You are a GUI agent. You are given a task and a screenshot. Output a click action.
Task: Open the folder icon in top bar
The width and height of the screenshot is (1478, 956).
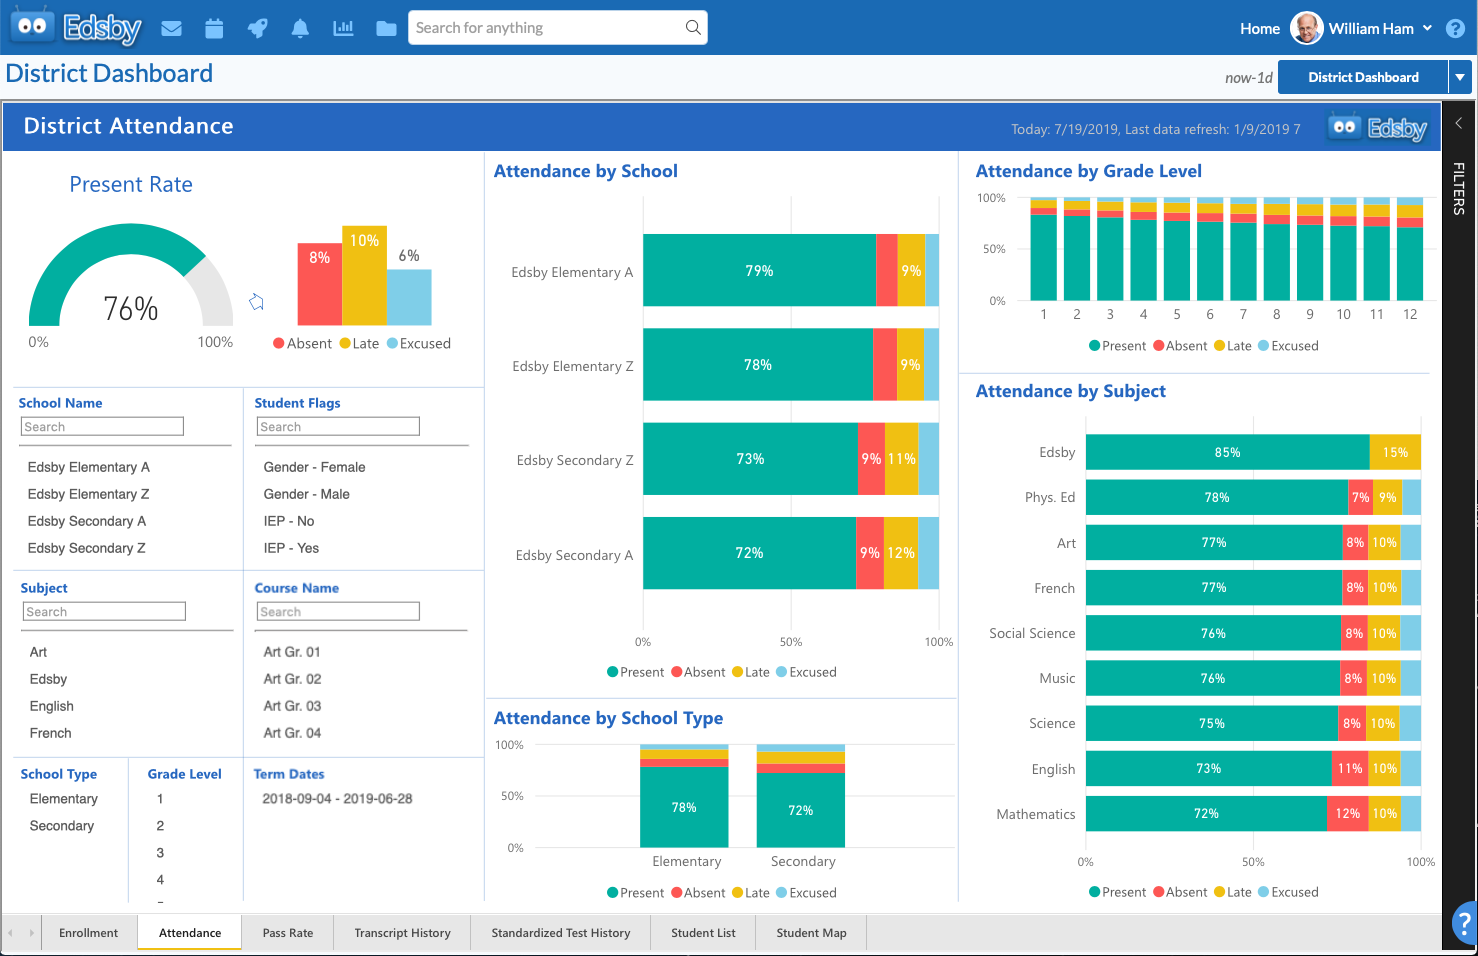click(386, 29)
